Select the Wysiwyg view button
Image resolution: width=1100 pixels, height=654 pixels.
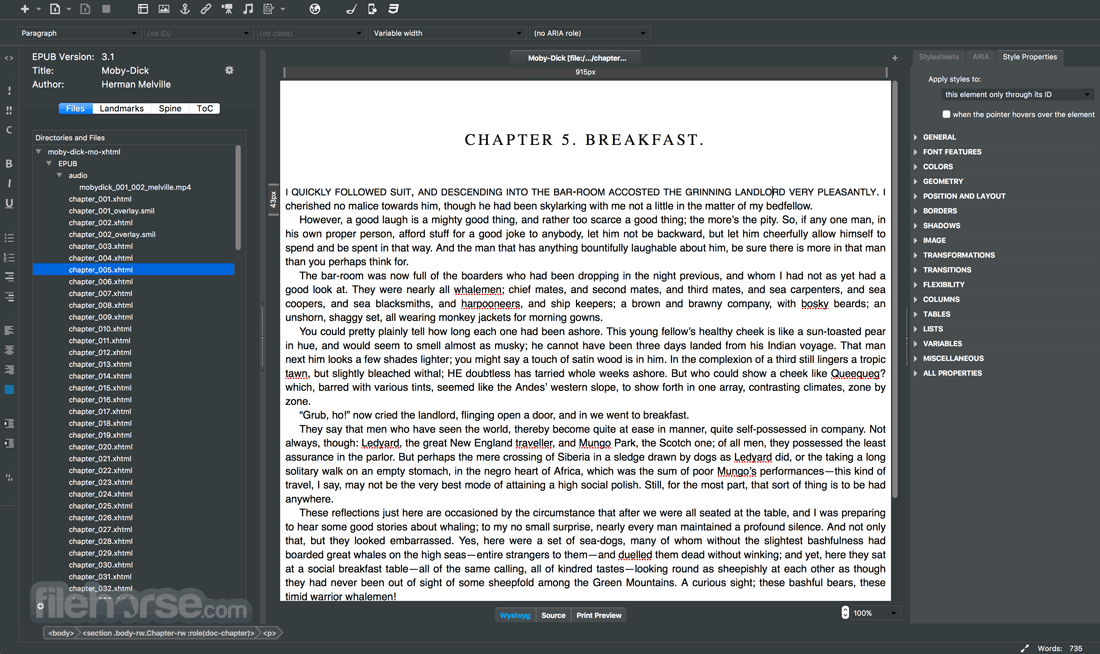point(515,615)
